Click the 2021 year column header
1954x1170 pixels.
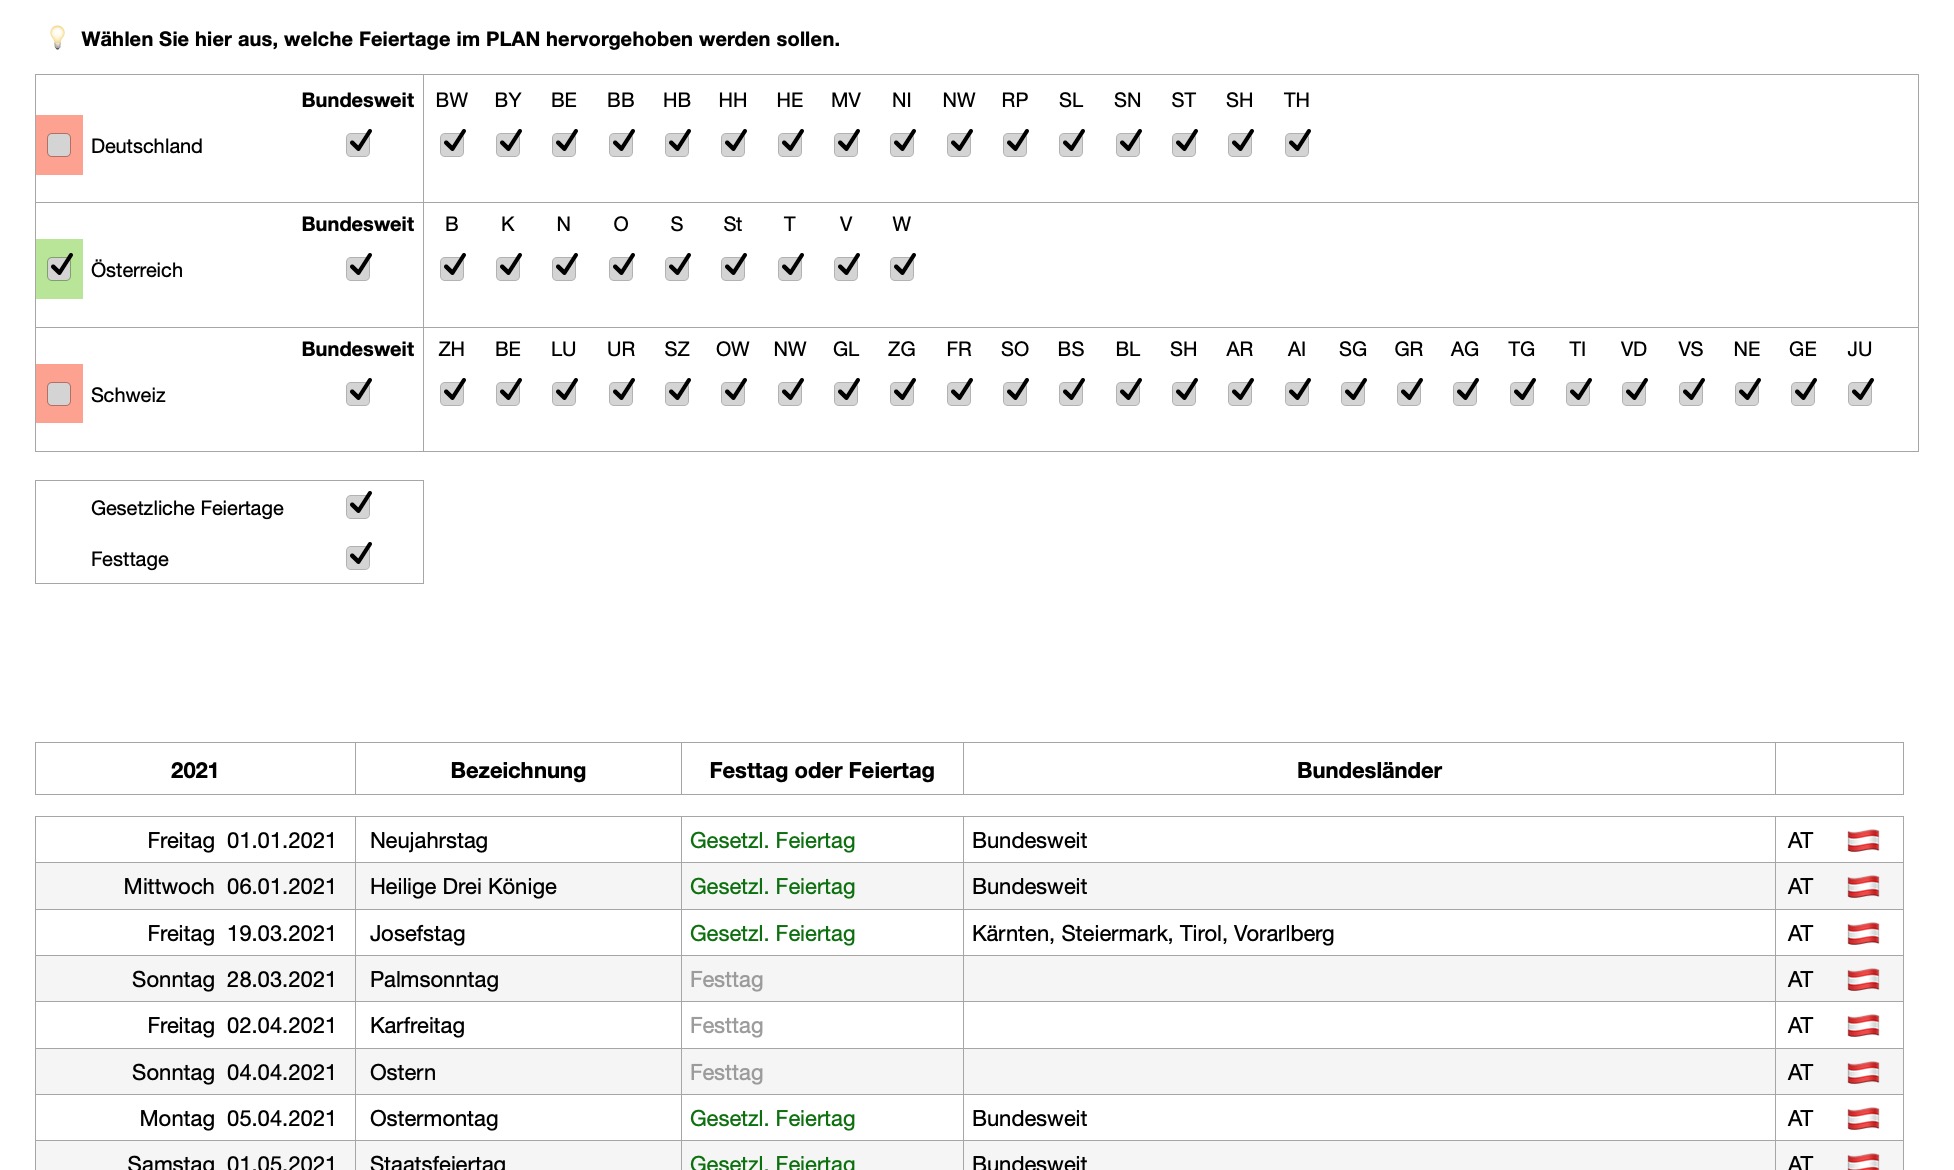point(194,770)
